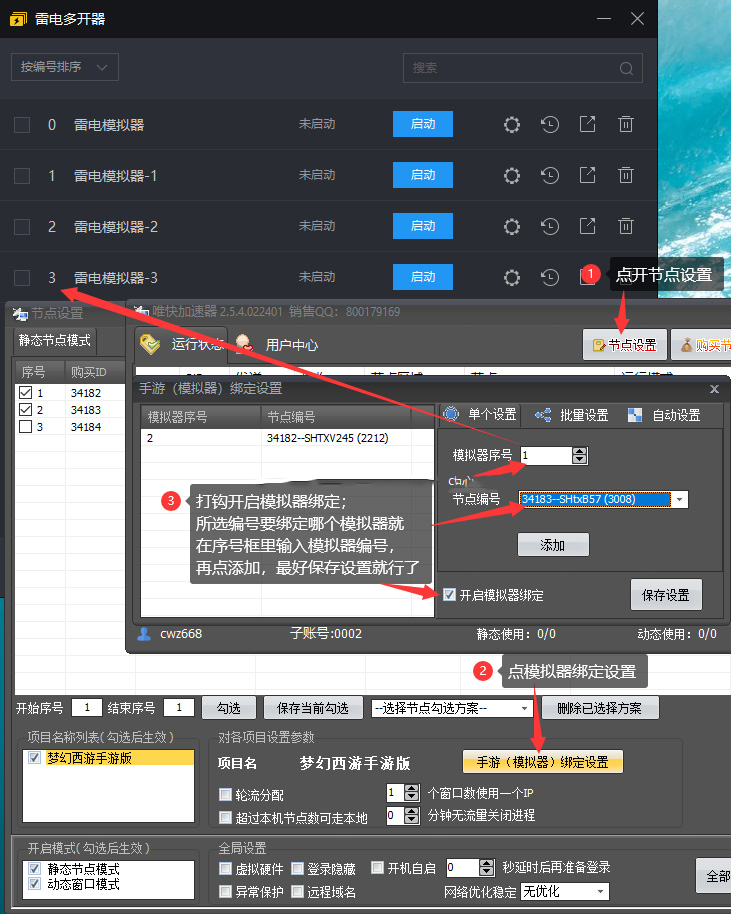Click 保存当前勾选 button

point(313,708)
